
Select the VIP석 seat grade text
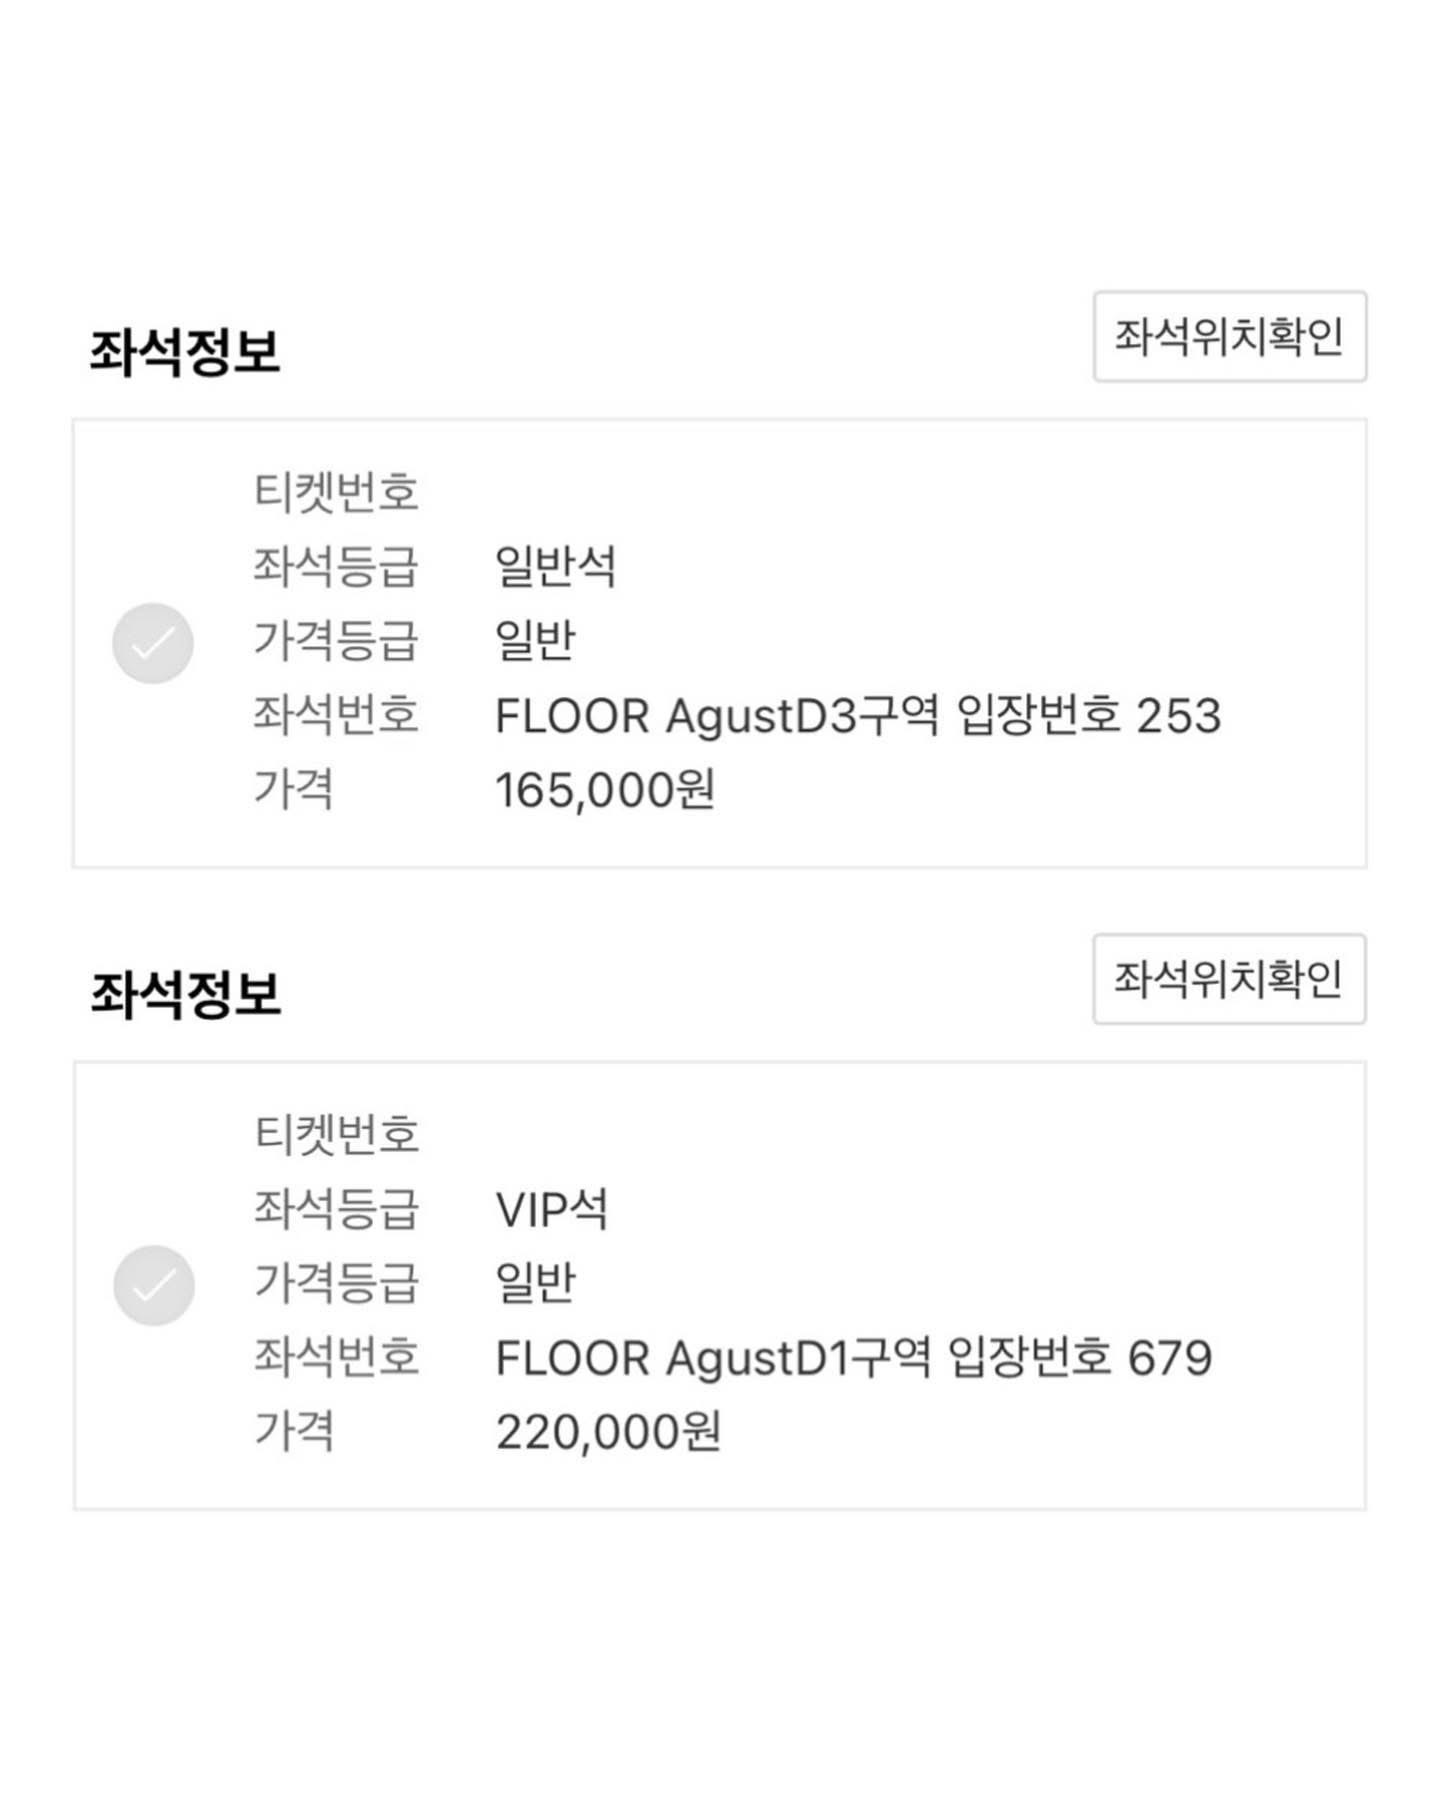(552, 1209)
